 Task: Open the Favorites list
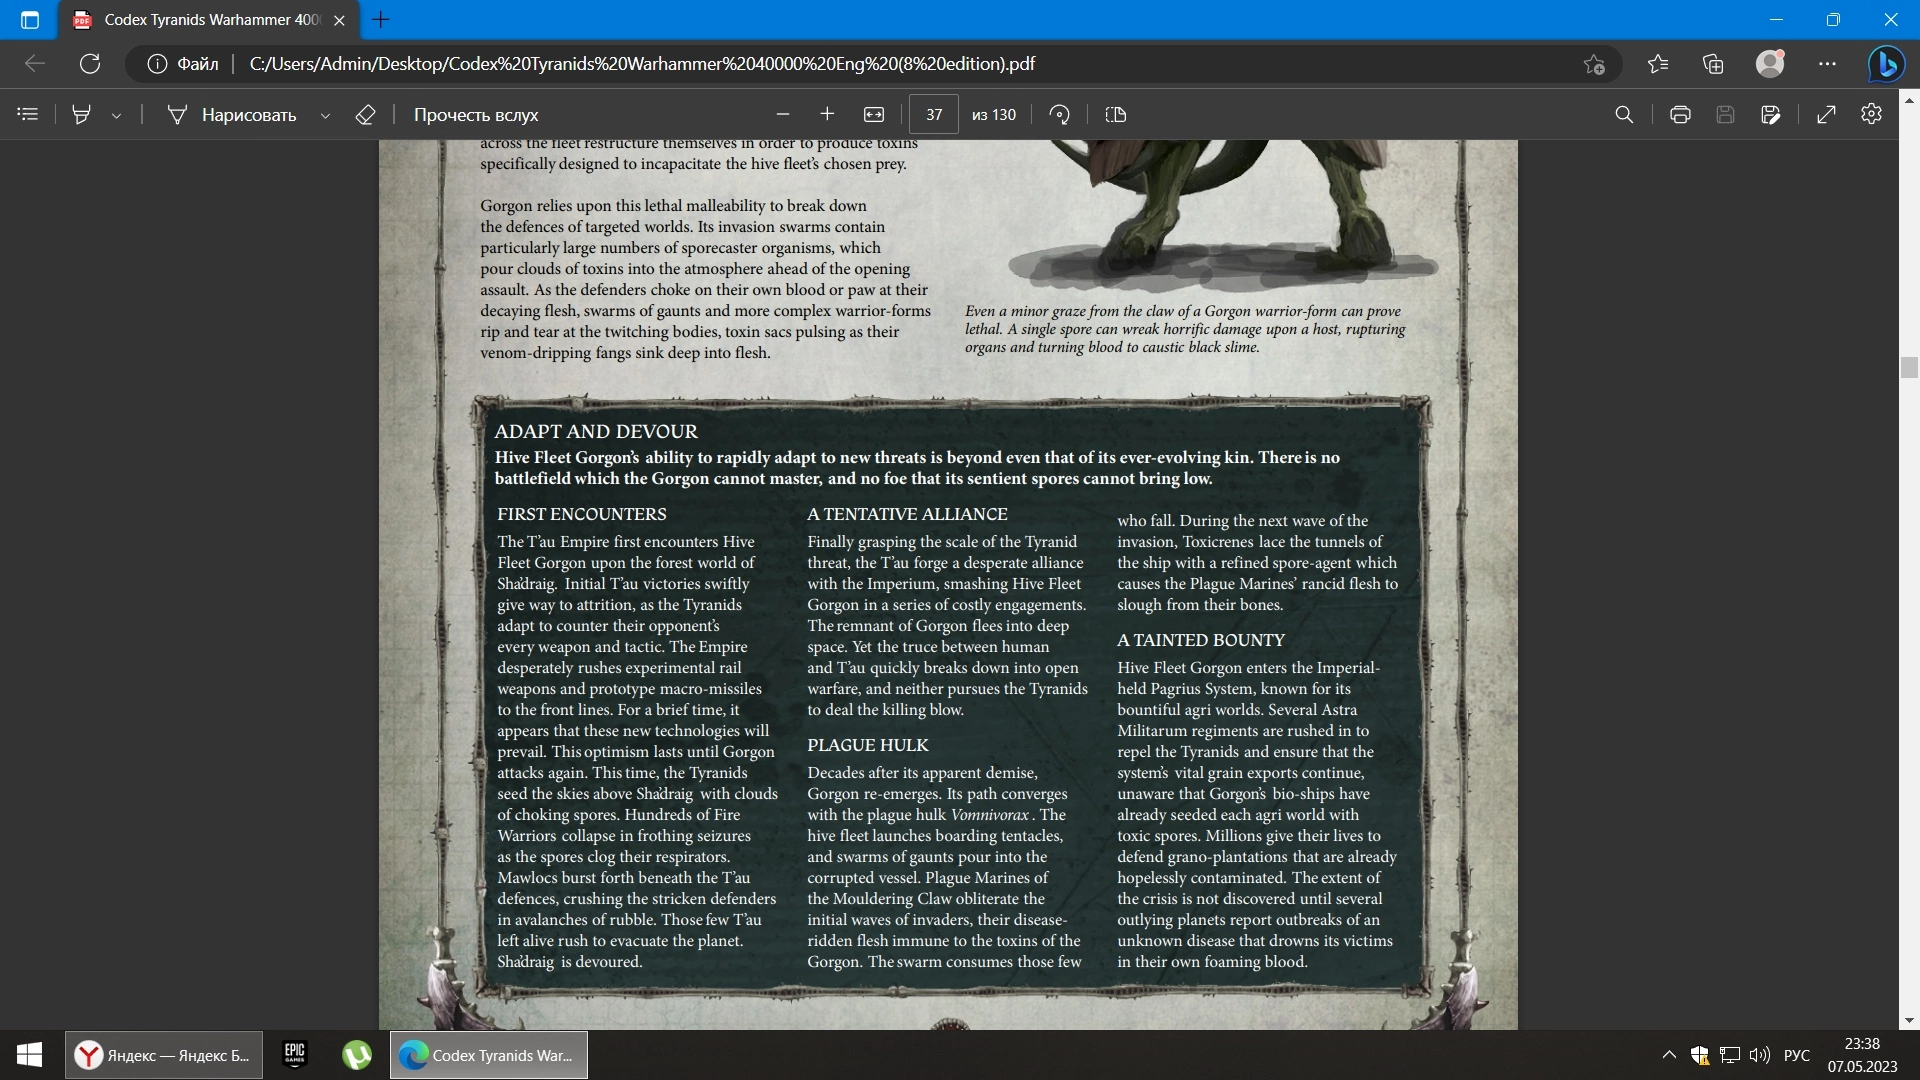click(1658, 64)
